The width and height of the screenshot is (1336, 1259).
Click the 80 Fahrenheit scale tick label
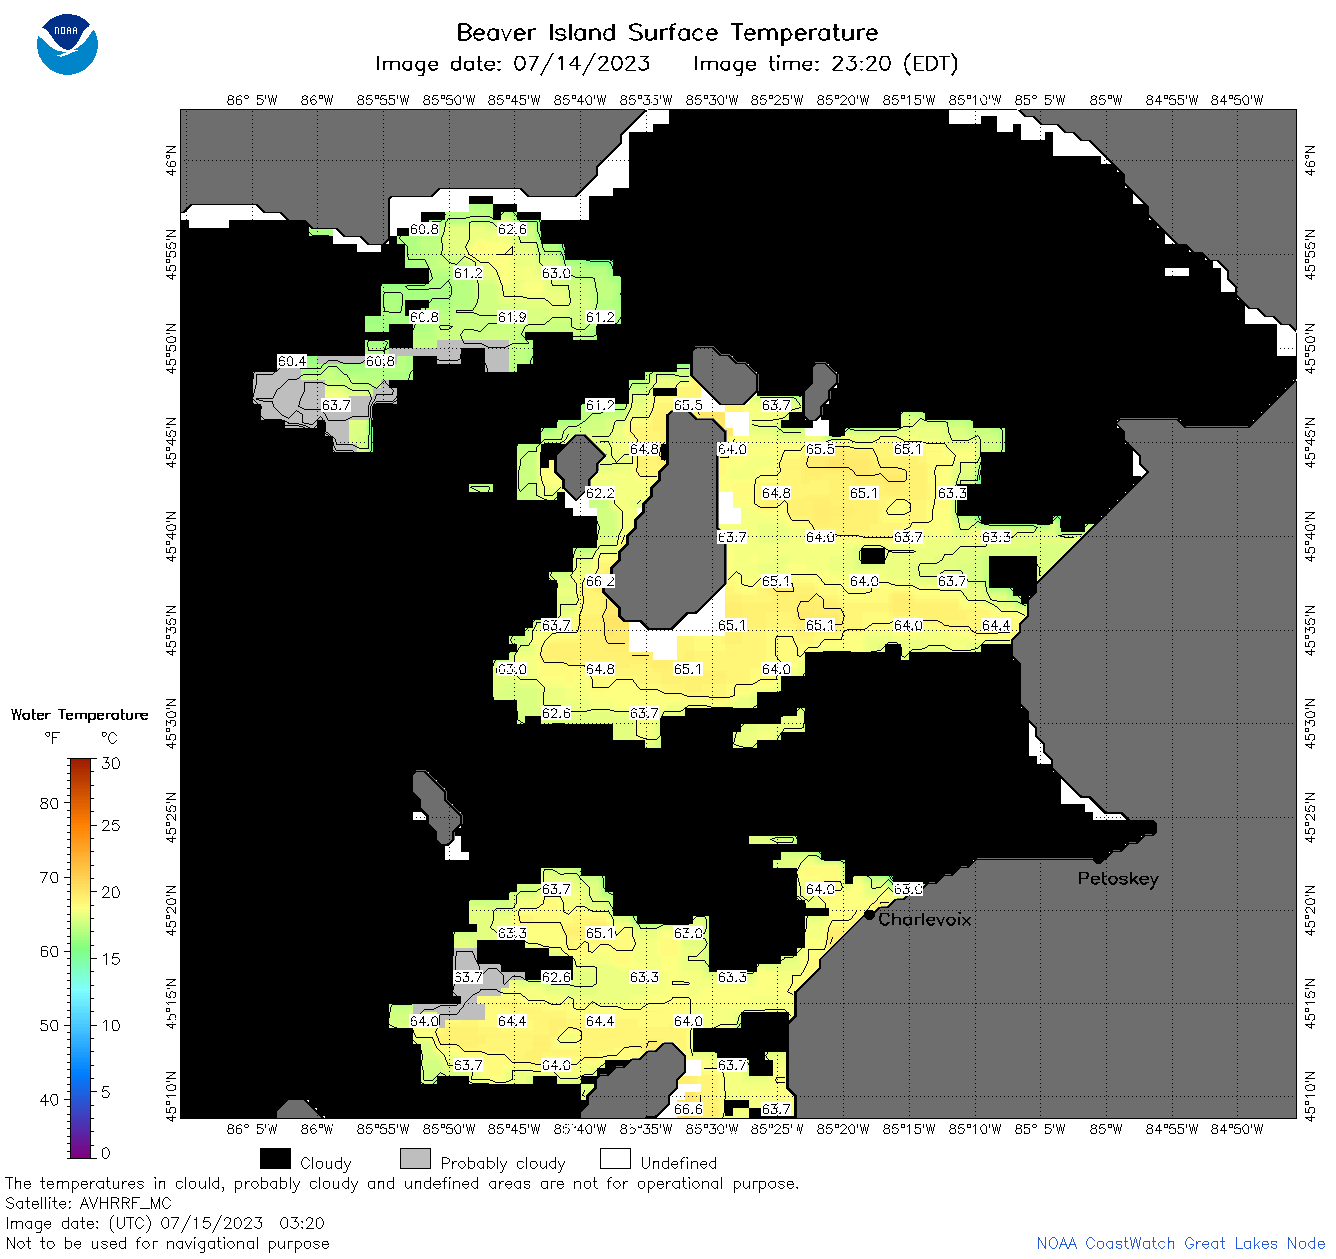[49, 803]
